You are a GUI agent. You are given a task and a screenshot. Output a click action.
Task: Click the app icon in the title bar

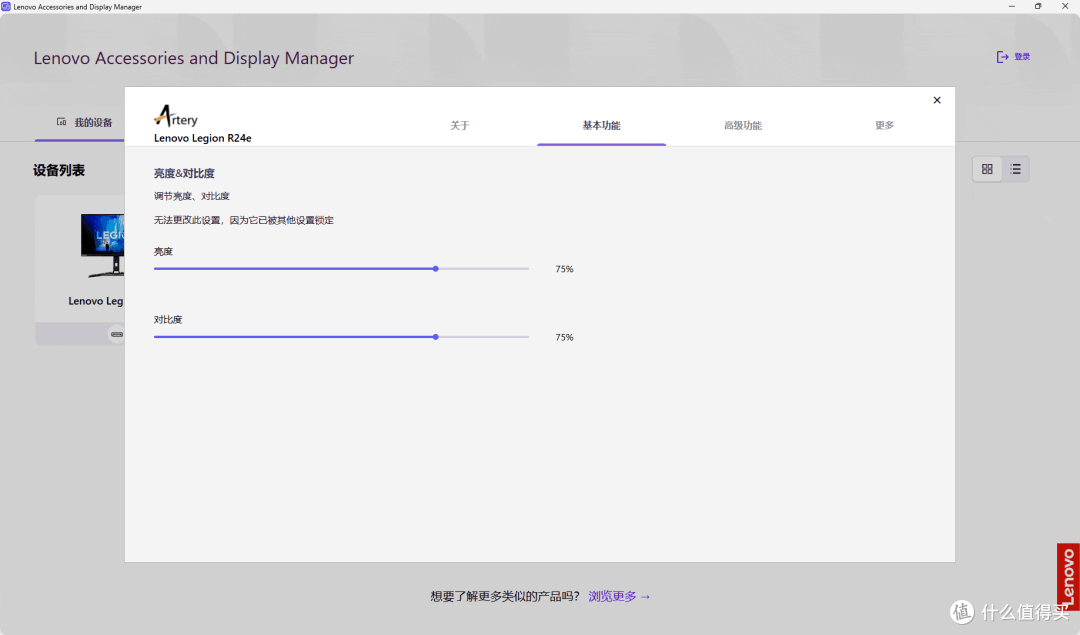pos(6,6)
